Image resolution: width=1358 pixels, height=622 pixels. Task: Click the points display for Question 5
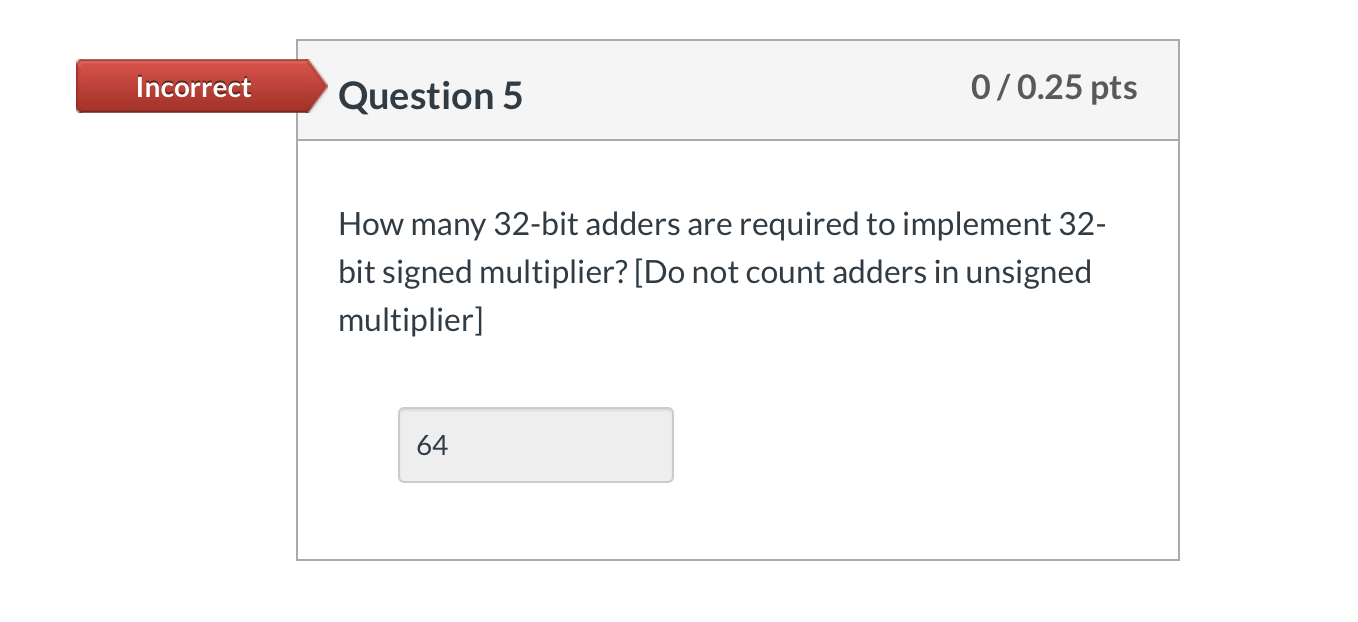click(1055, 87)
